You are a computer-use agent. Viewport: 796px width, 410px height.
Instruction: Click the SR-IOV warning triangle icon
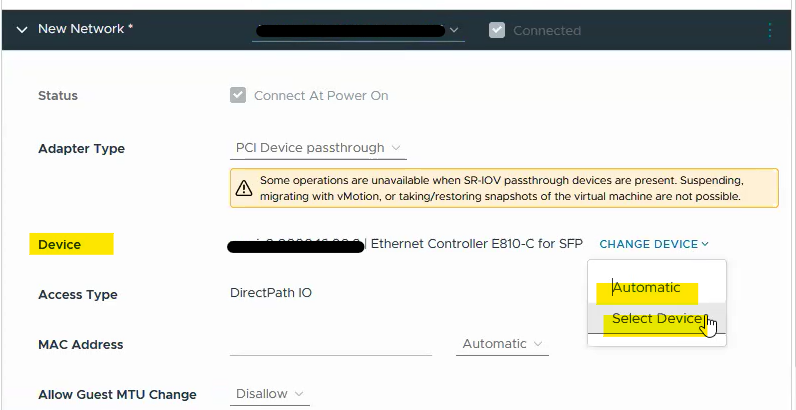(243, 188)
